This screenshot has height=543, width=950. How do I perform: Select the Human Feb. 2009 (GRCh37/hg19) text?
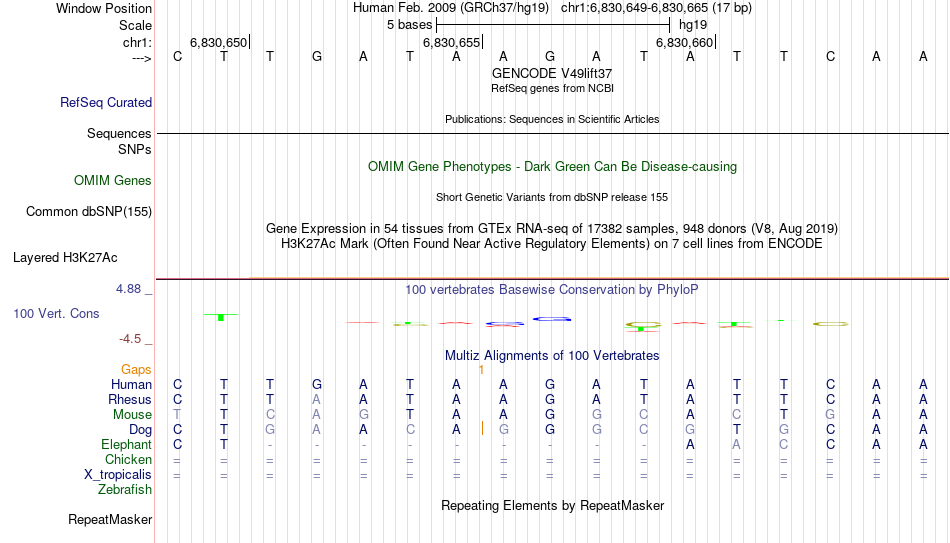coord(451,8)
